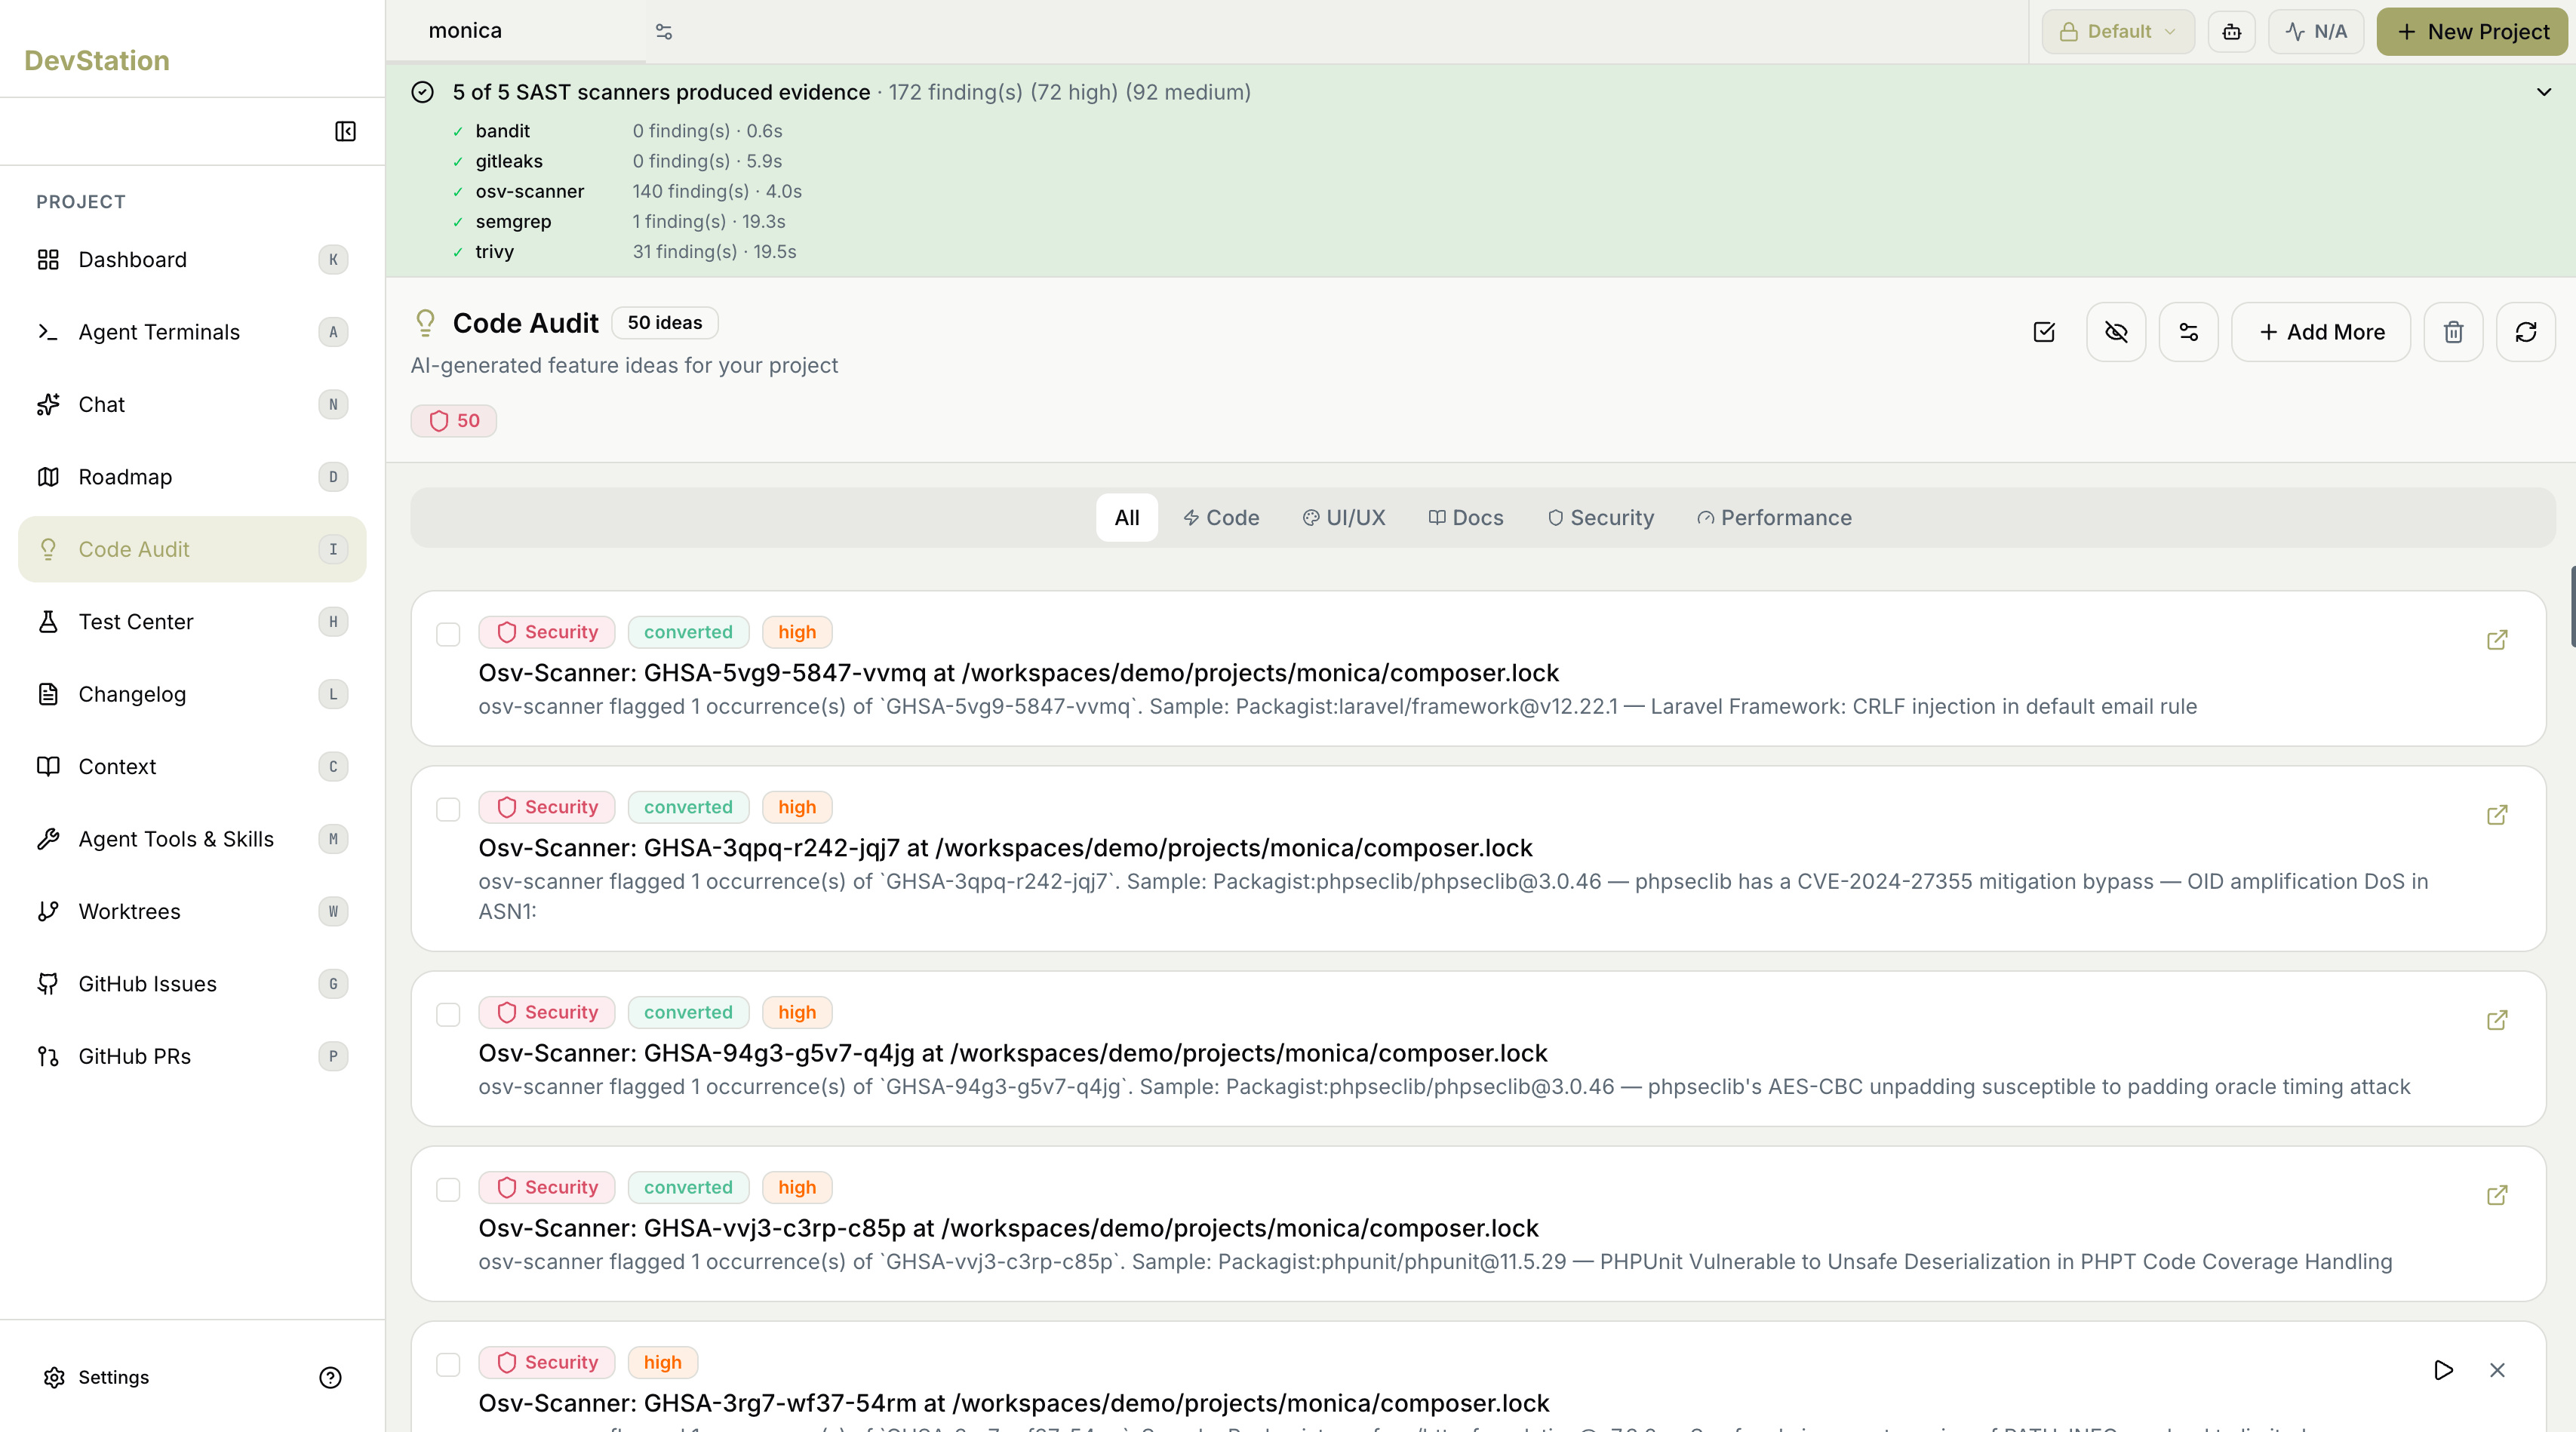This screenshot has height=1432, width=2576.
Task: Switch to the UI/UX tab
Action: point(1344,518)
